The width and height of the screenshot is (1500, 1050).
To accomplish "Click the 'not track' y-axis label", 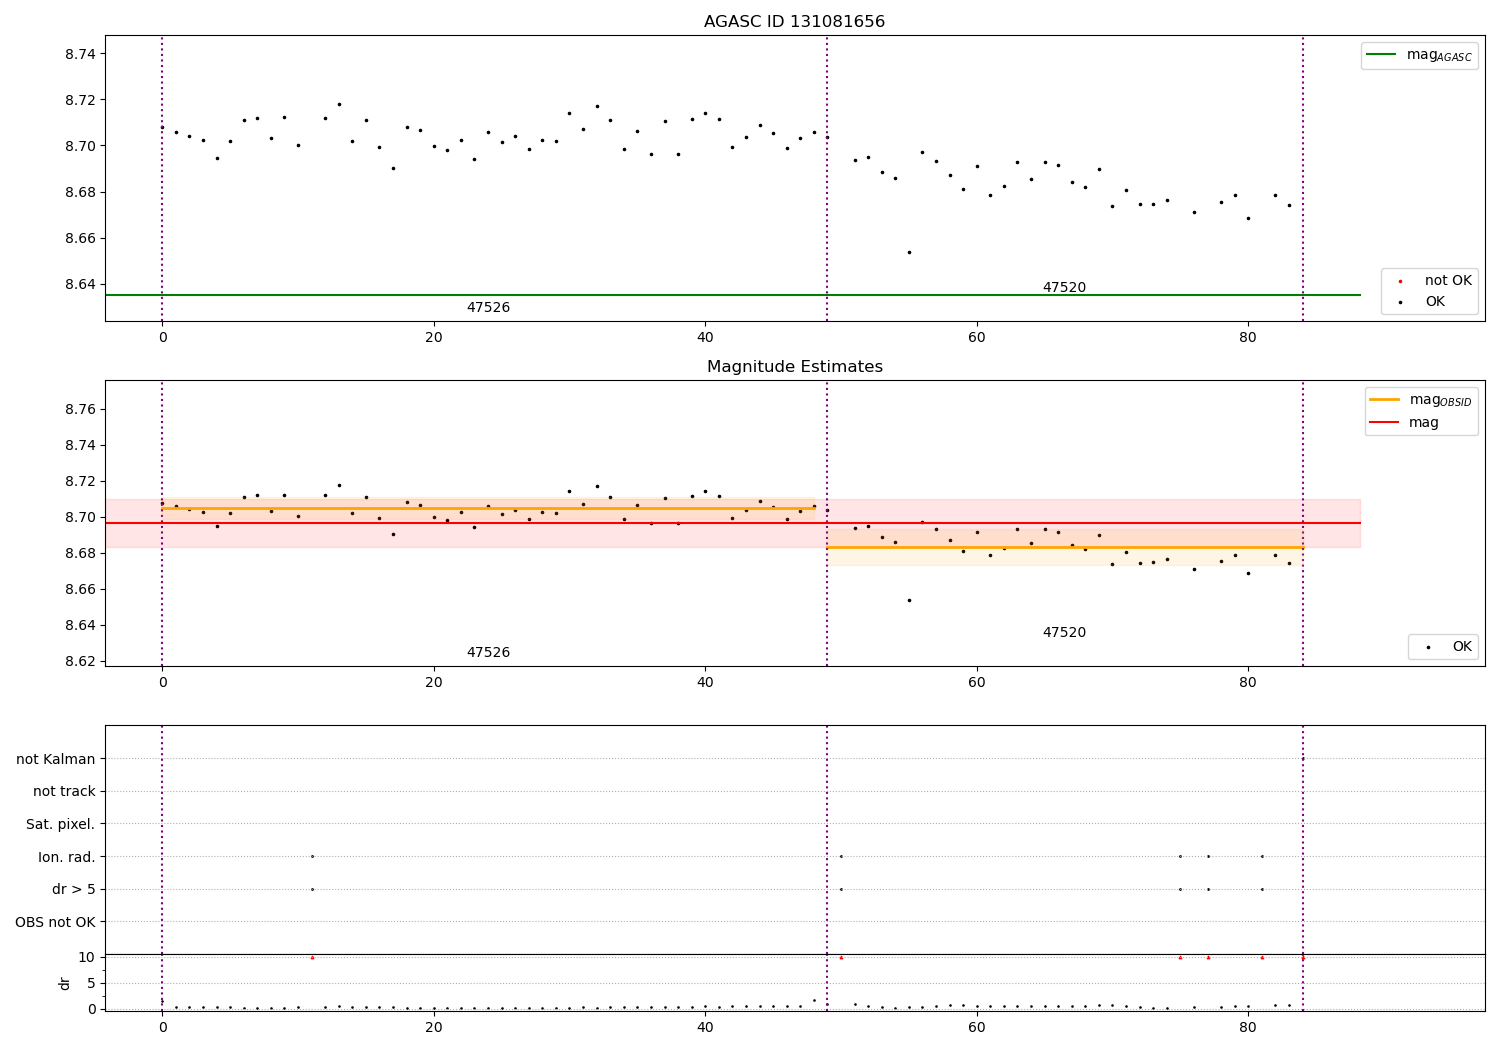I will [64, 792].
